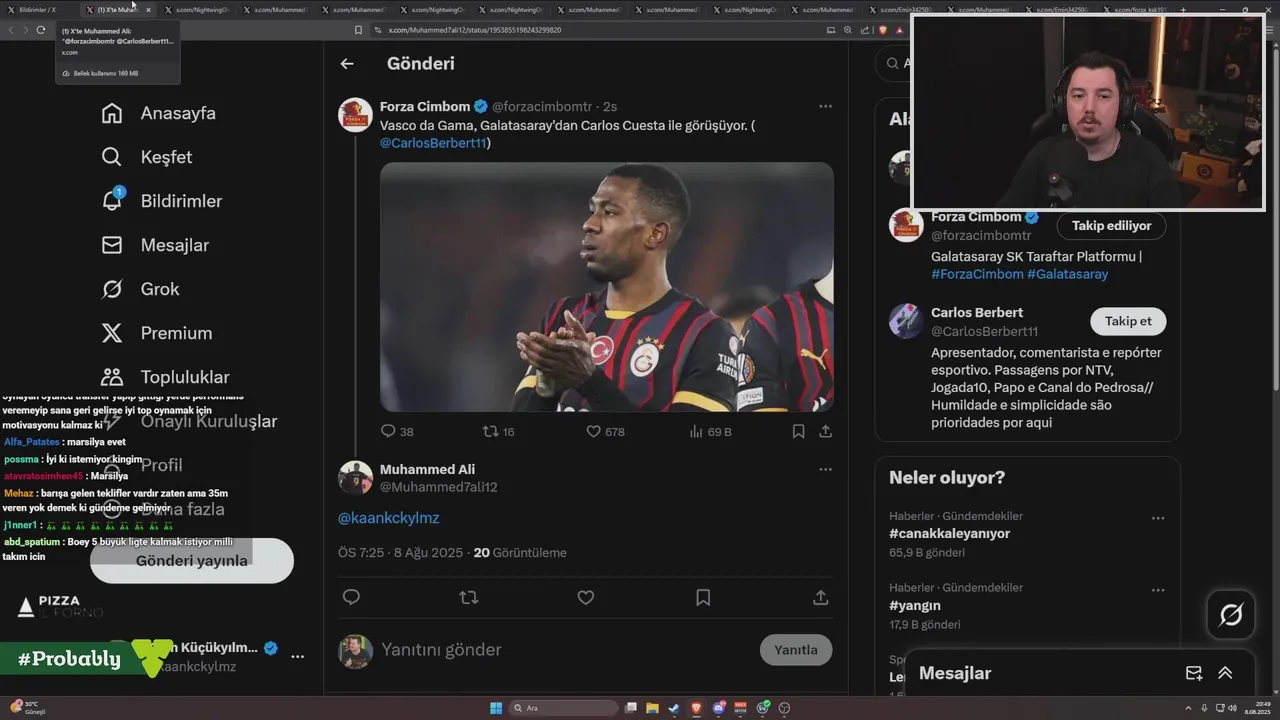
Task: Retweet the Forza Cimbom post showing 16
Action: (498, 431)
